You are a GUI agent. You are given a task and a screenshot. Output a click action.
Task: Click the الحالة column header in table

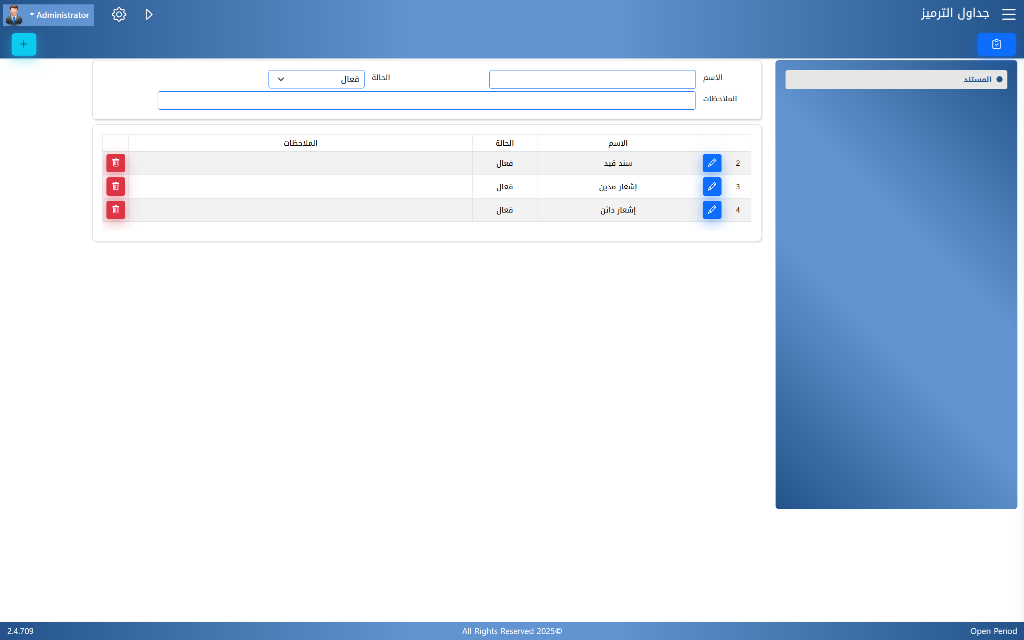[x=504, y=143]
